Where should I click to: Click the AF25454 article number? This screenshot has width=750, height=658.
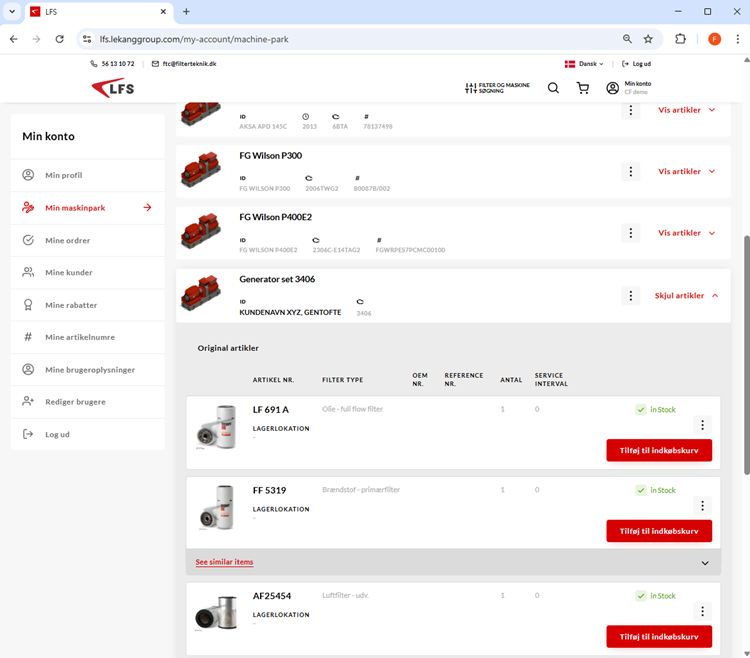(272, 596)
